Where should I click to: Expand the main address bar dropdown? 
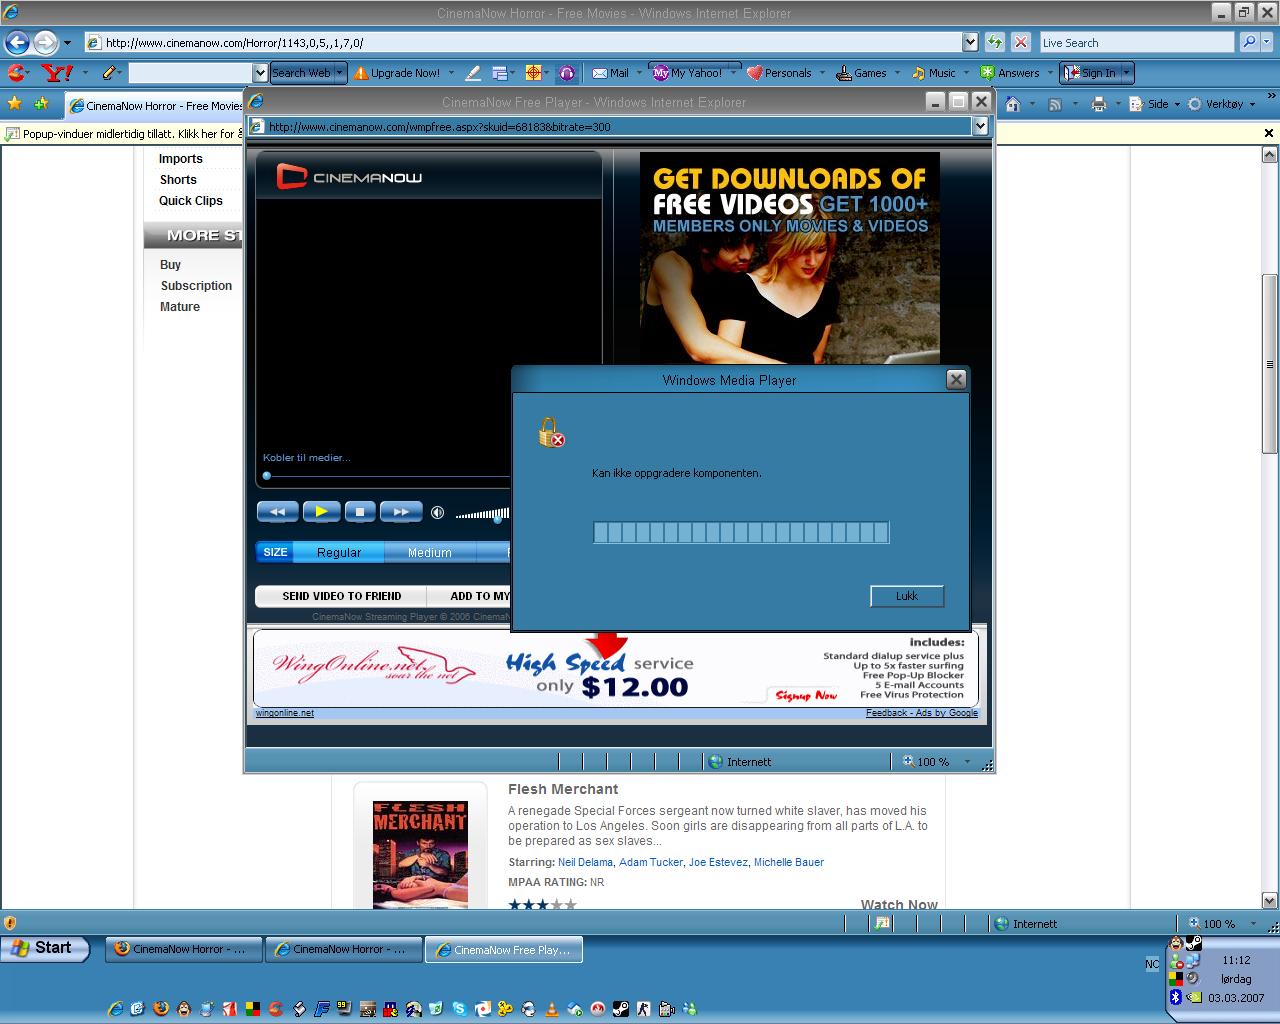pos(970,42)
